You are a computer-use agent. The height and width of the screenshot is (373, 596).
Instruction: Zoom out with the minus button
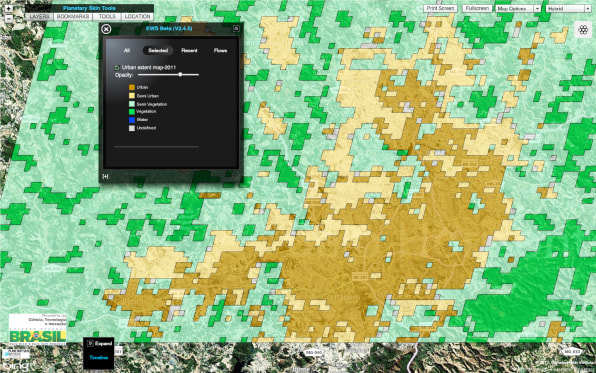pos(9,17)
